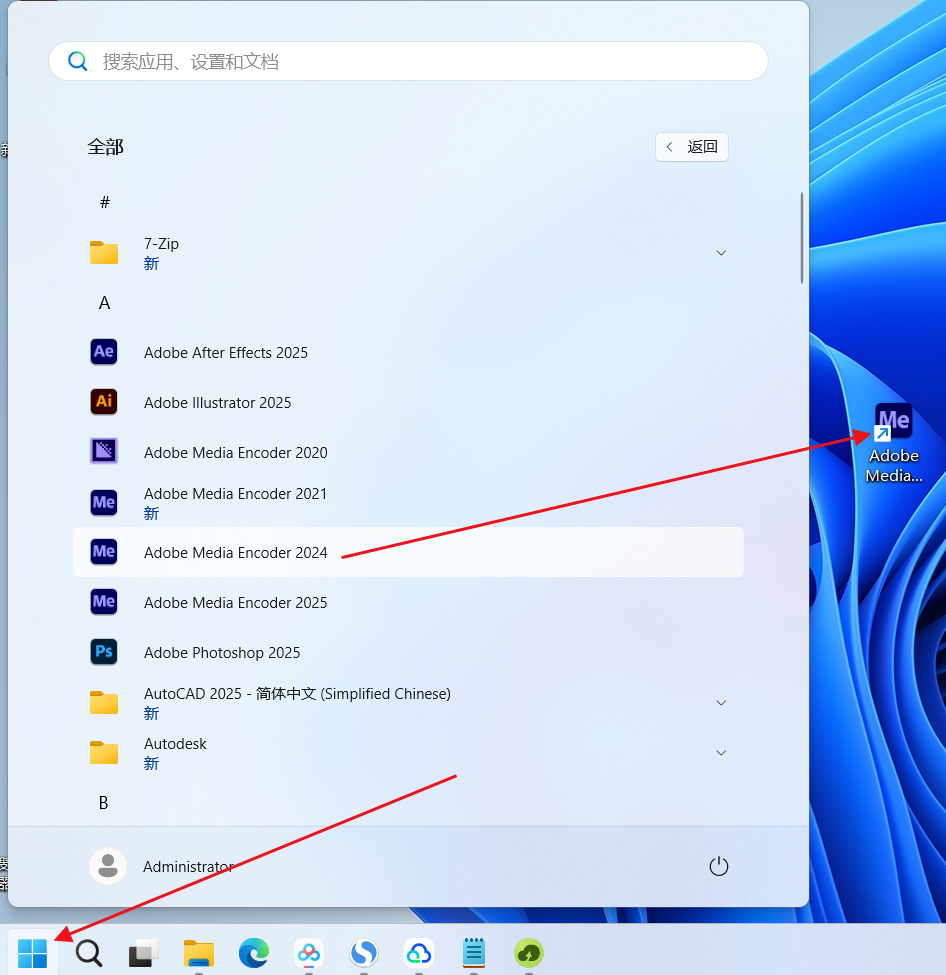Open File Explorer from the taskbar

pos(199,953)
